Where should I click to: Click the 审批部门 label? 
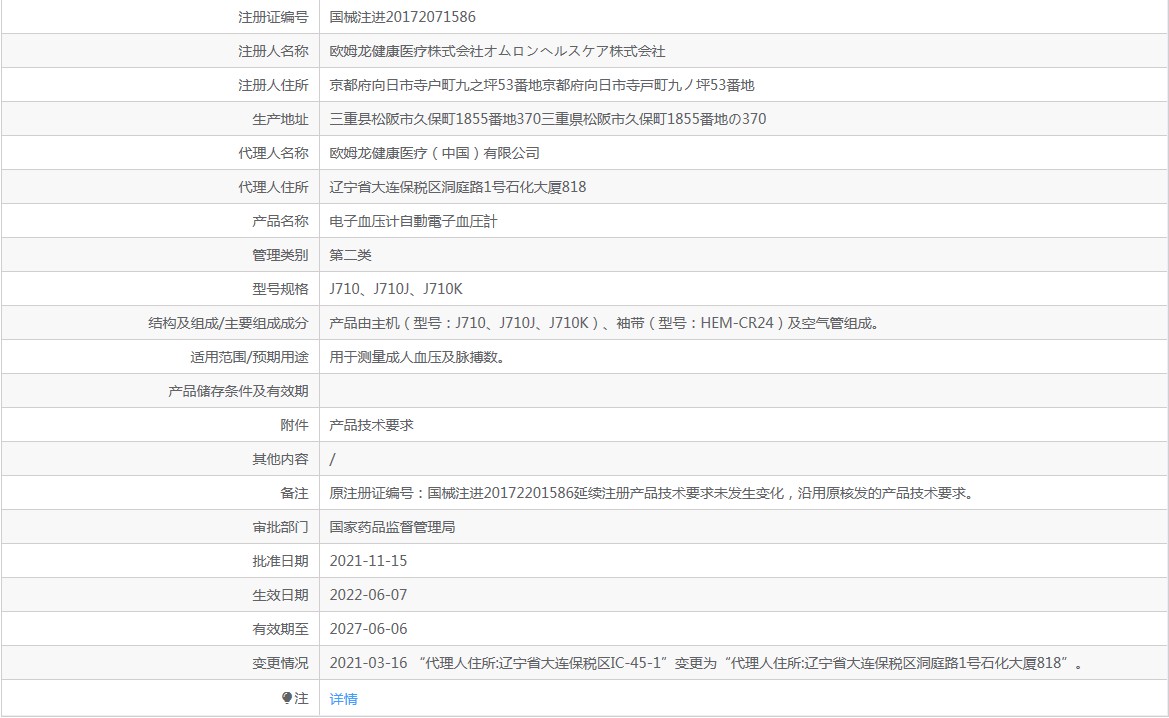point(280,527)
